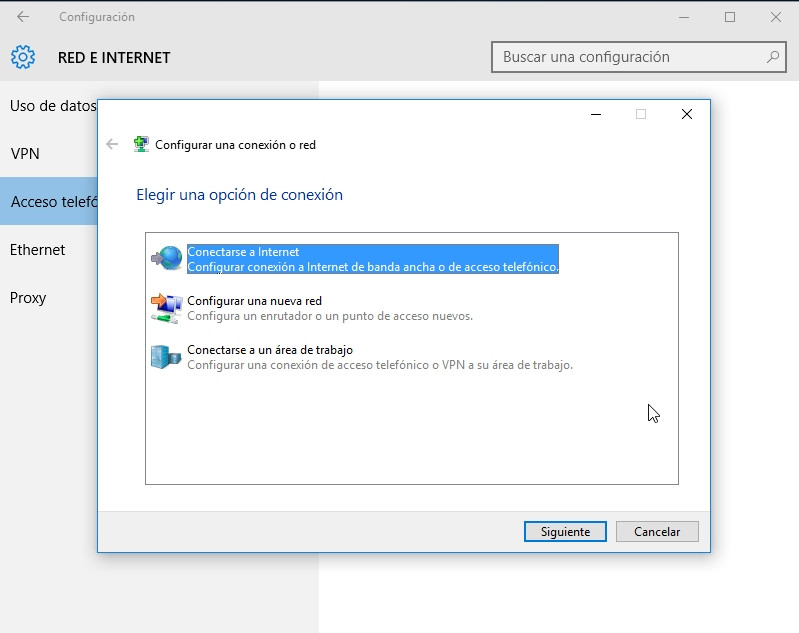Image resolution: width=799 pixels, height=633 pixels.
Task: Open the Ethernet settings page
Action: coord(38,250)
